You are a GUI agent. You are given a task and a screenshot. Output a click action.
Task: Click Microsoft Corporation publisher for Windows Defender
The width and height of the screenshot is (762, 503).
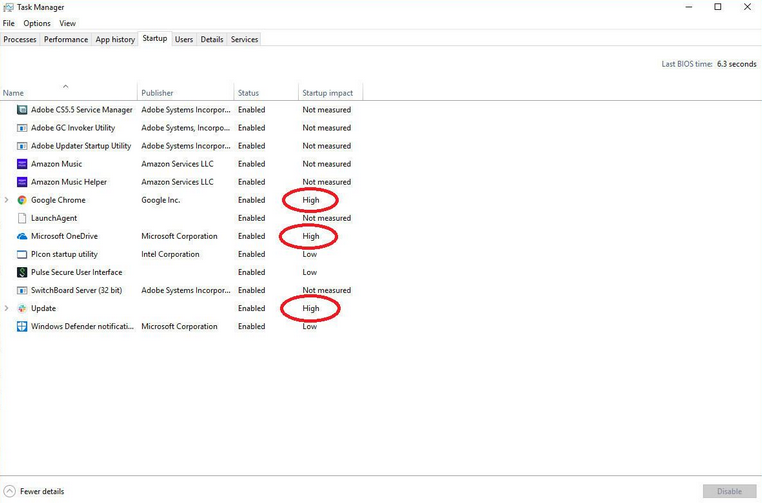(x=179, y=326)
